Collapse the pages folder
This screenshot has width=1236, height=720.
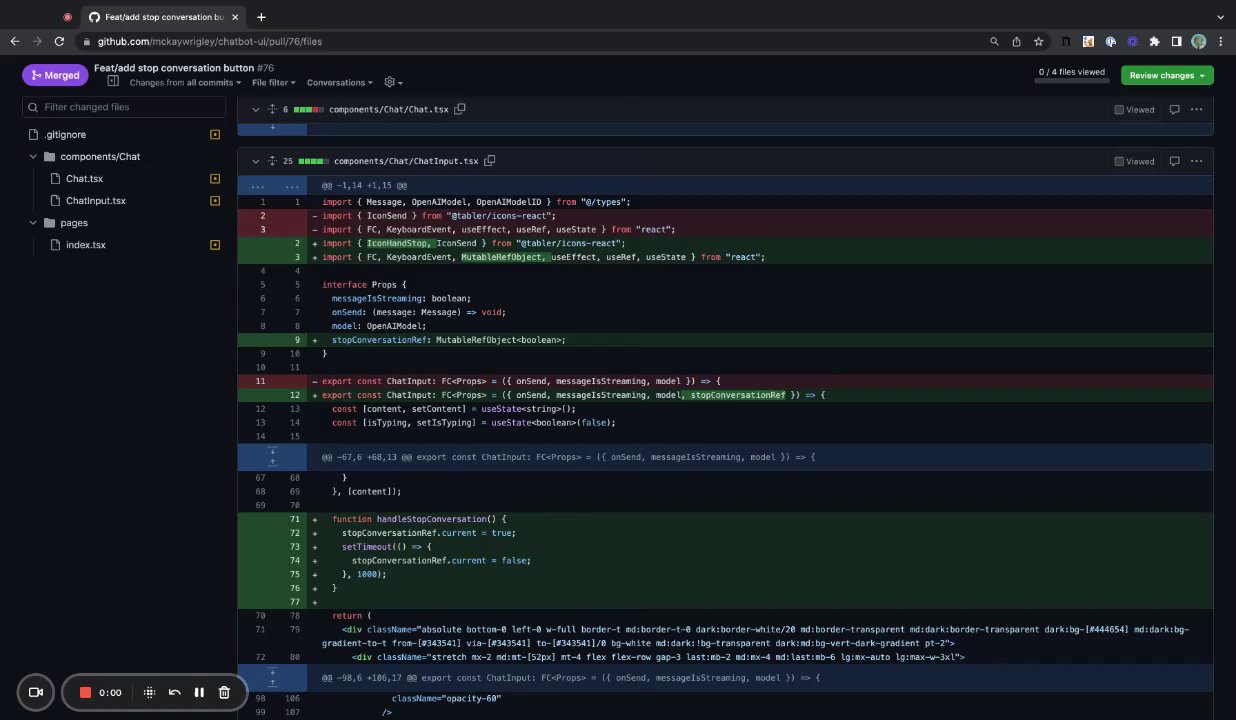click(33, 223)
